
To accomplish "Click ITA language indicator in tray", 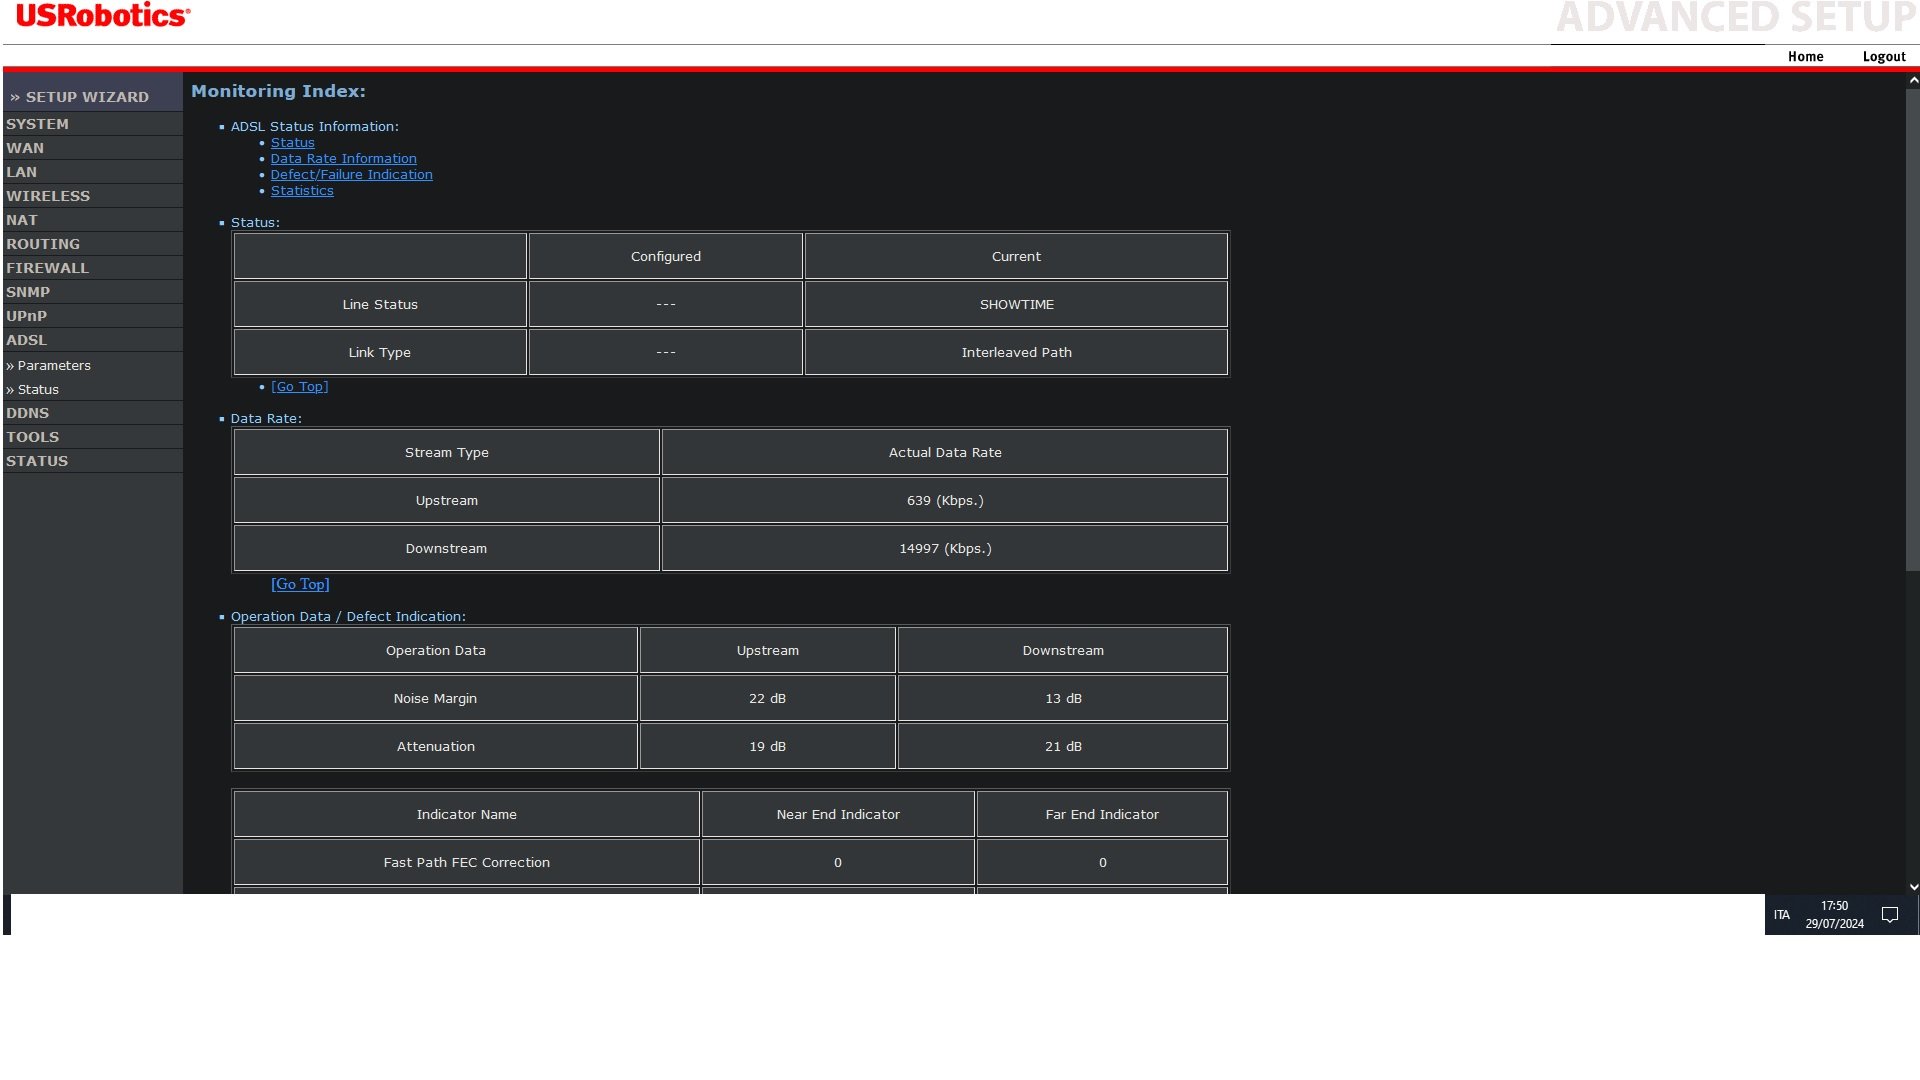I will [1781, 915].
